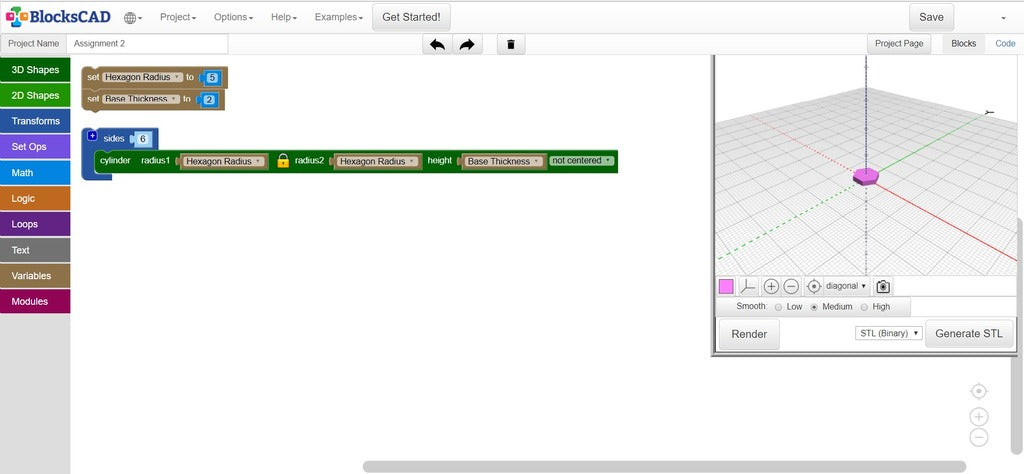
Task: Open the Examples menu
Action: coord(338,17)
